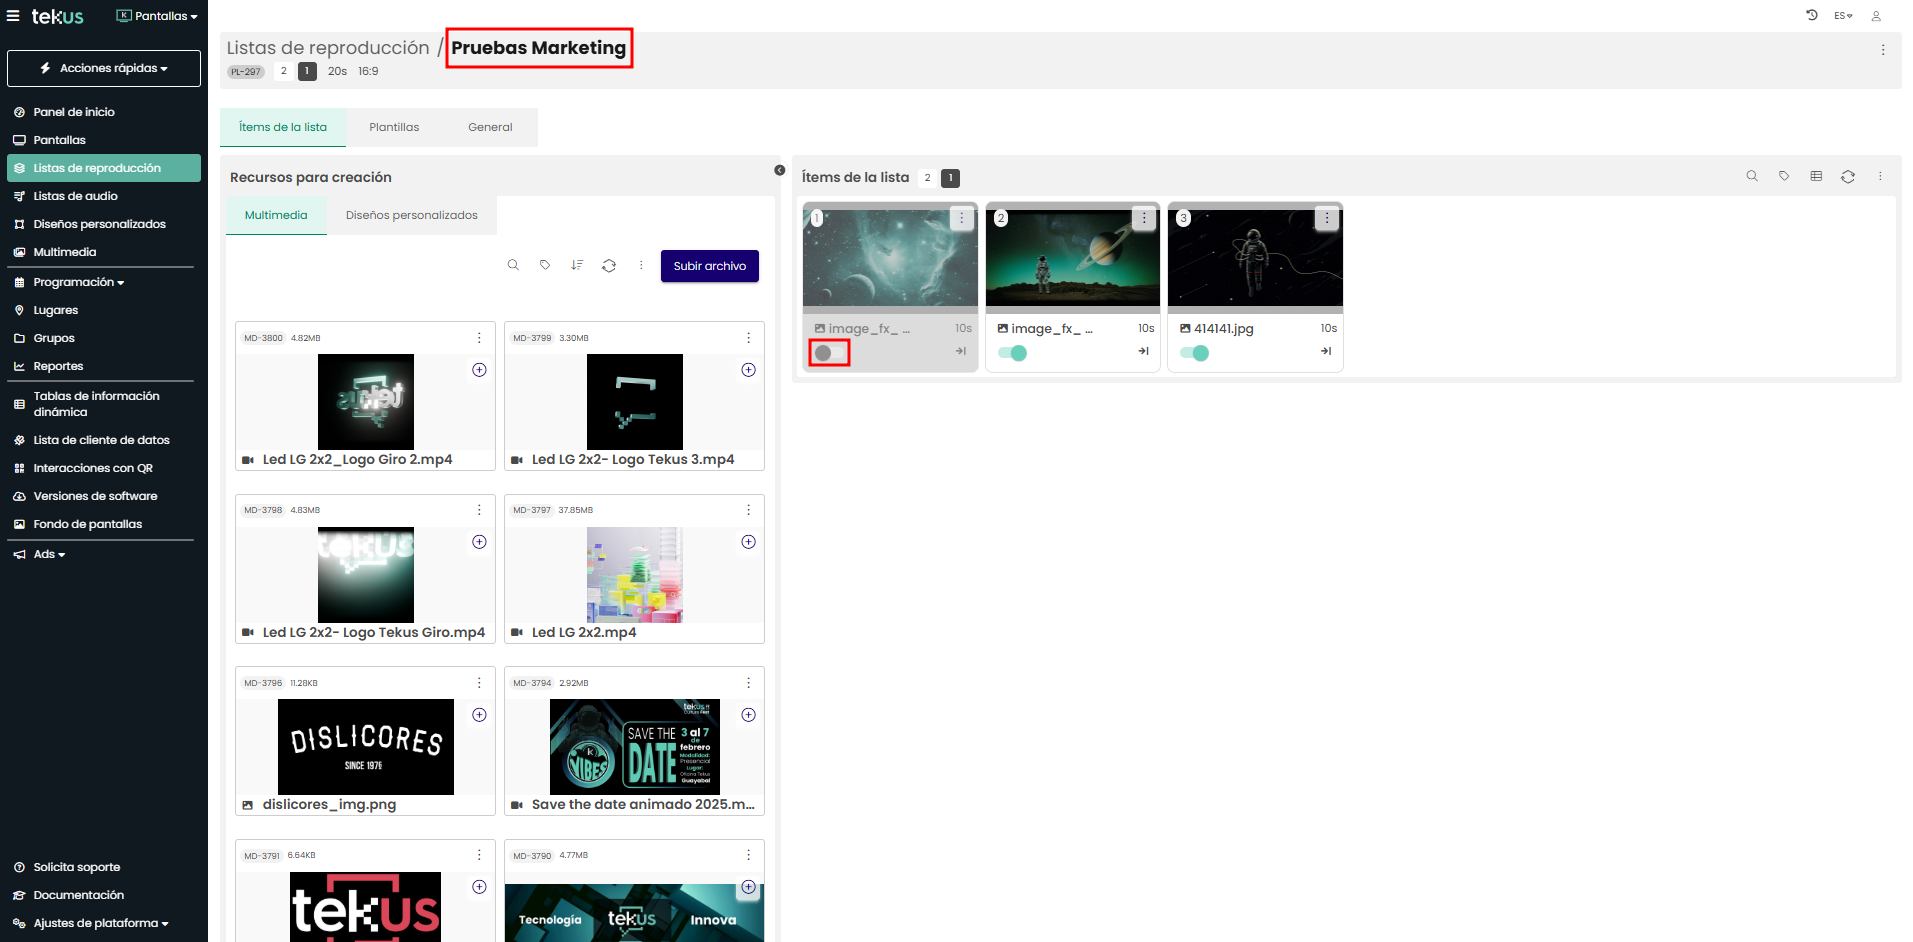Switch list items to table view
Viewport: 1913px width, 942px height.
(1816, 177)
